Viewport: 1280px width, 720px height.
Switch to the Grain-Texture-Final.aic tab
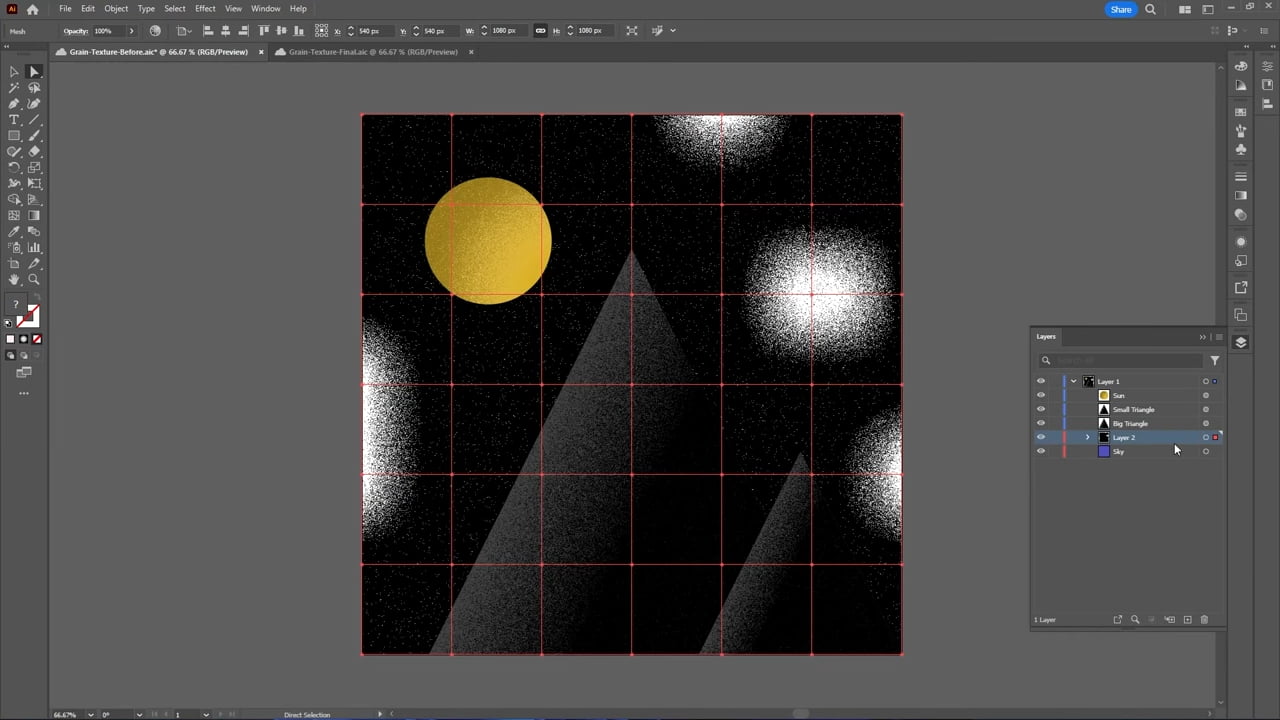370,52
